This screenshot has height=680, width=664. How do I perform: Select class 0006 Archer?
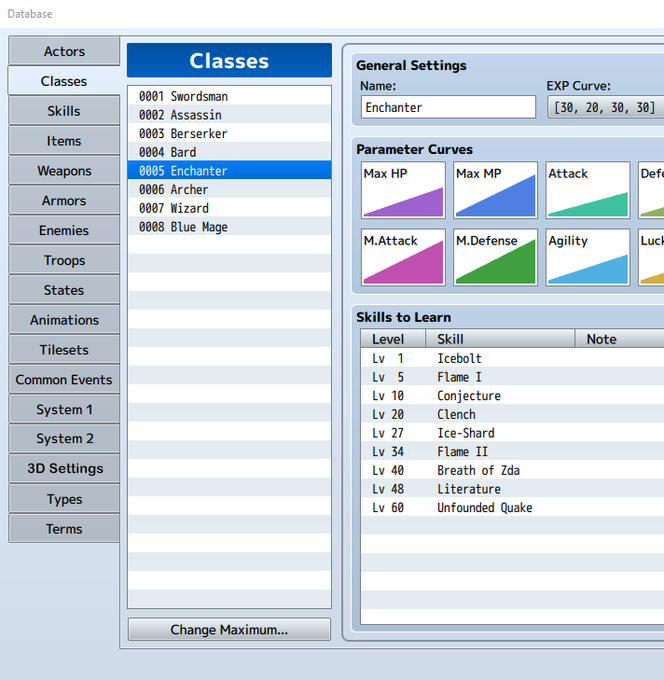click(x=229, y=189)
